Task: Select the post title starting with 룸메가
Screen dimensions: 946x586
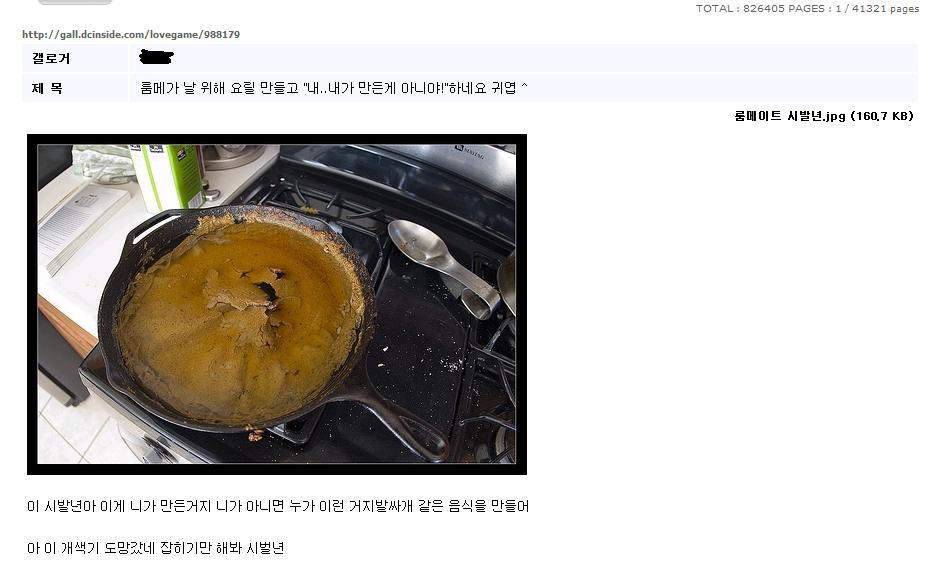Action: coord(334,88)
